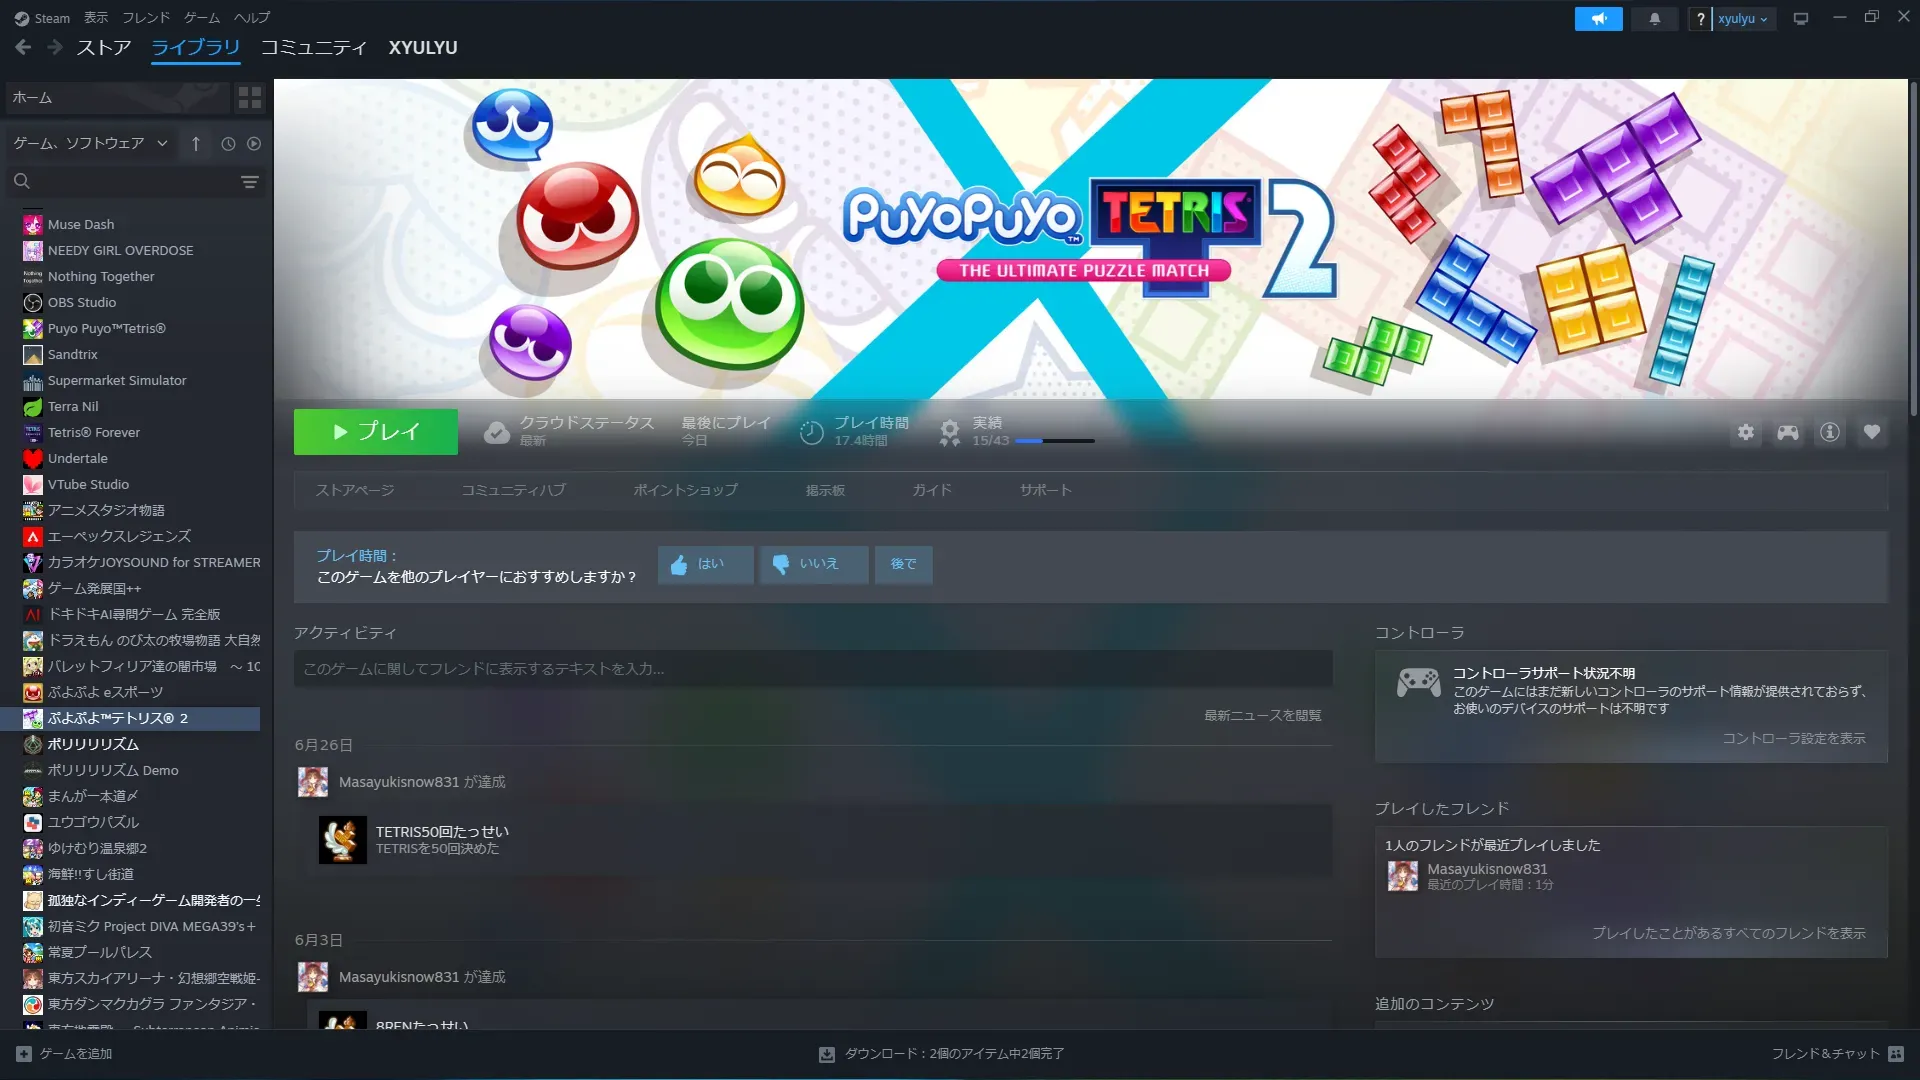Recommend the game with はい thumbs up

point(705,564)
